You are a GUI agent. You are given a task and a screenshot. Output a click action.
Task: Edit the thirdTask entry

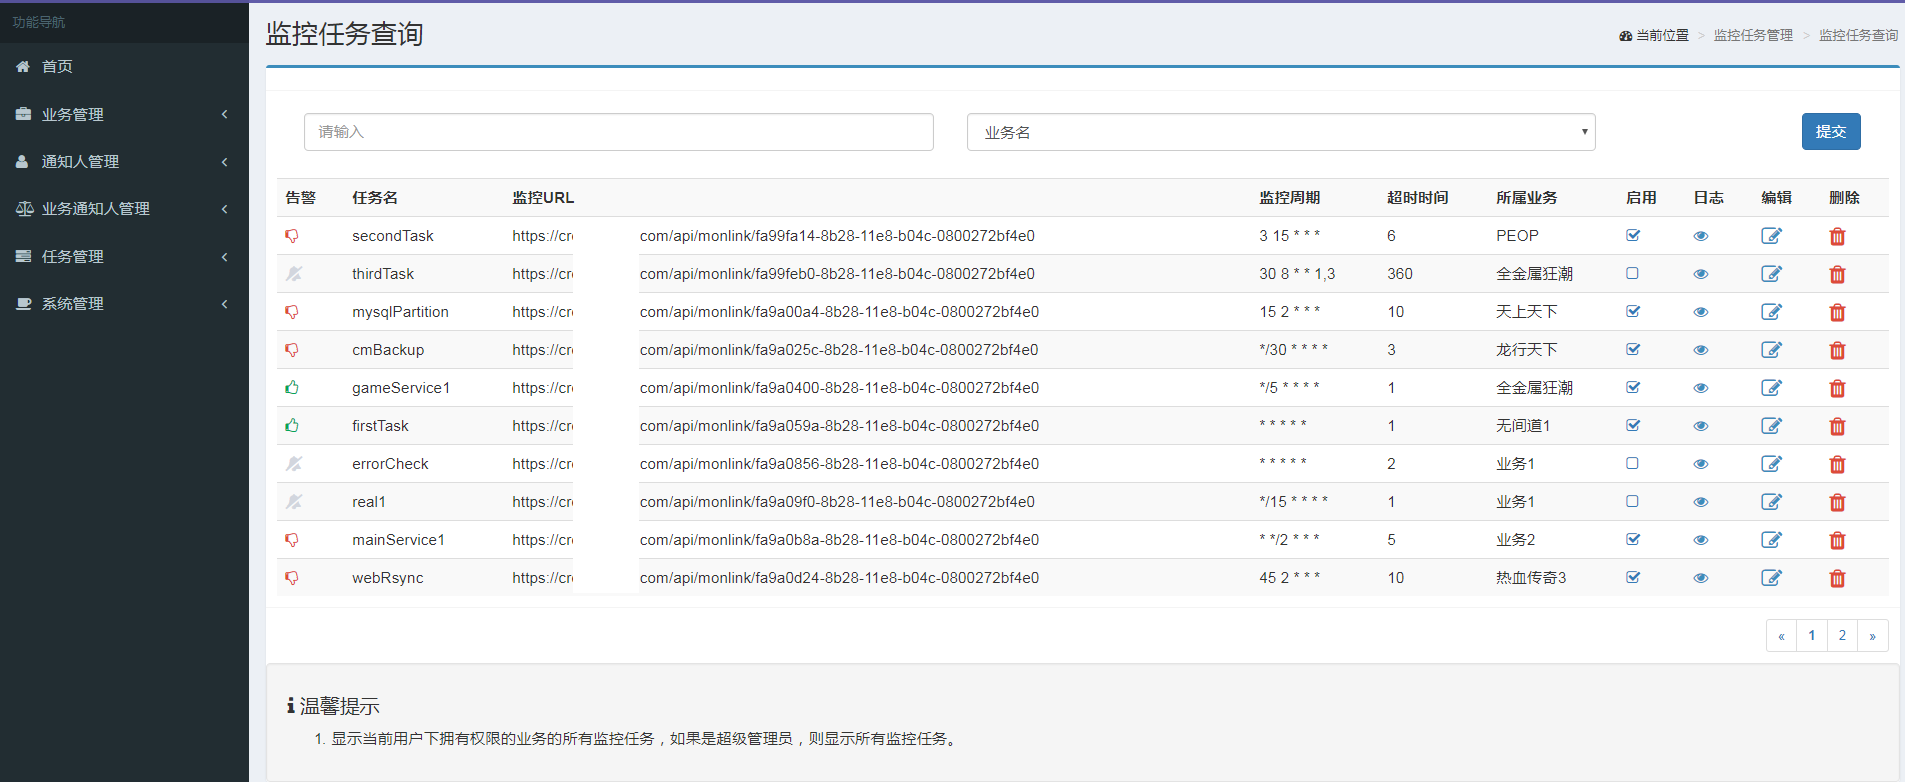[x=1771, y=274]
